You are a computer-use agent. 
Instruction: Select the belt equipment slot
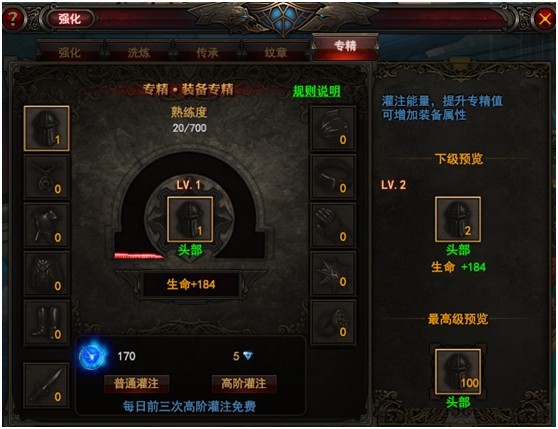[333, 177]
